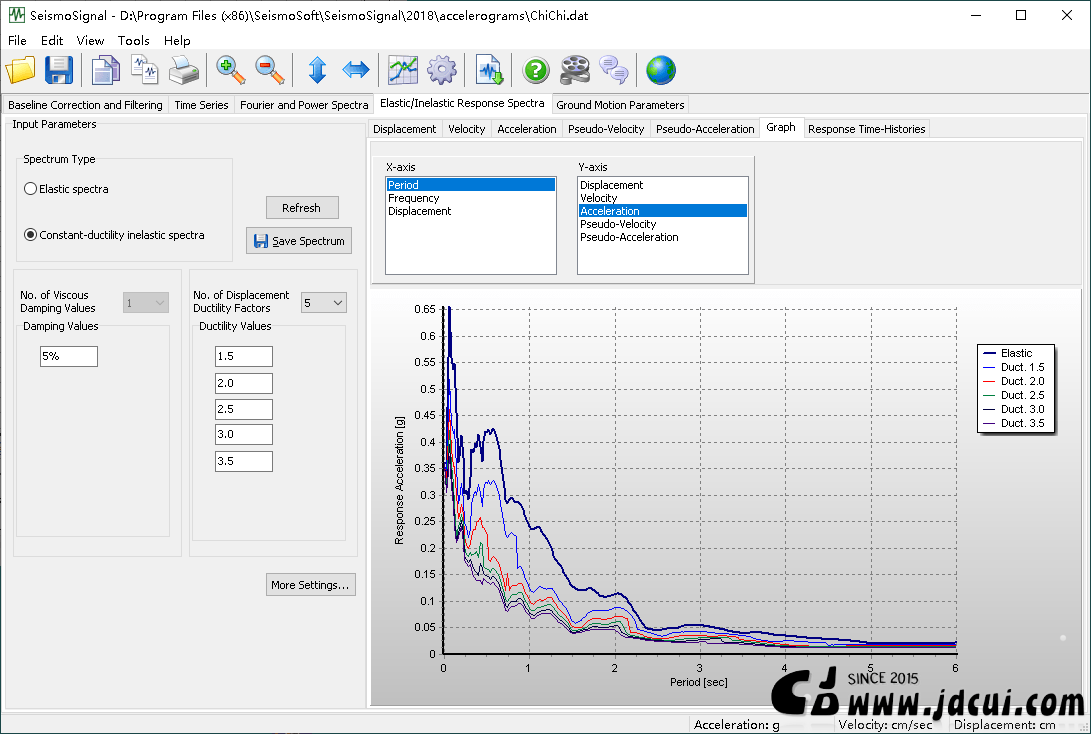
Task: Switch to Ground Motion Parameters tab
Action: point(620,105)
